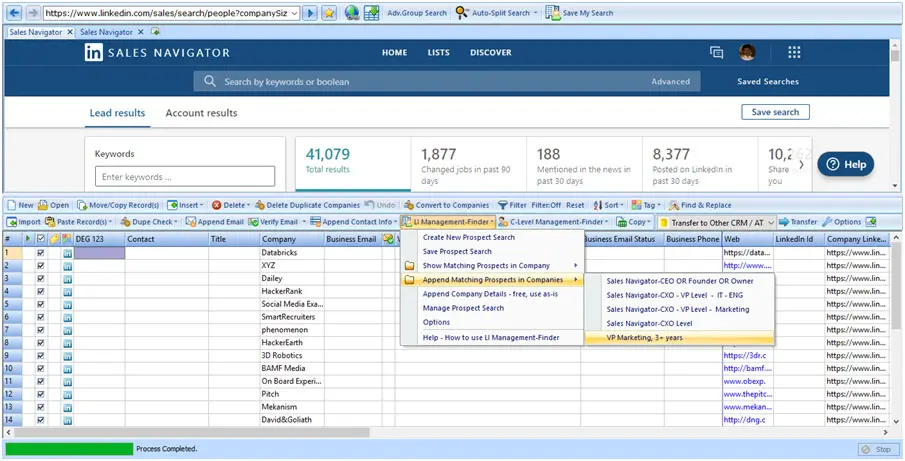Click the Enter keywords input field
This screenshot has width=905, height=461.
185,177
